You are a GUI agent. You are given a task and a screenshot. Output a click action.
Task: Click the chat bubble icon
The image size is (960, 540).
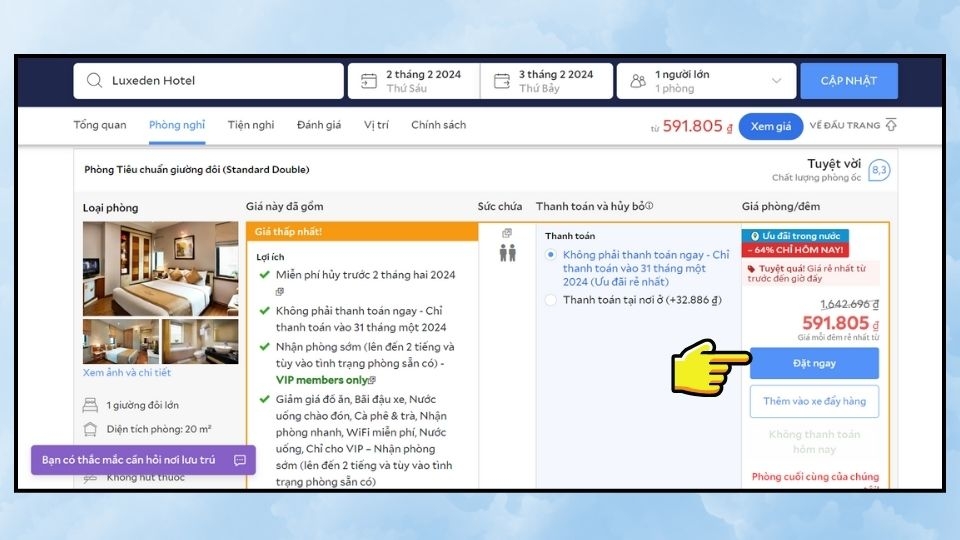(x=240, y=460)
